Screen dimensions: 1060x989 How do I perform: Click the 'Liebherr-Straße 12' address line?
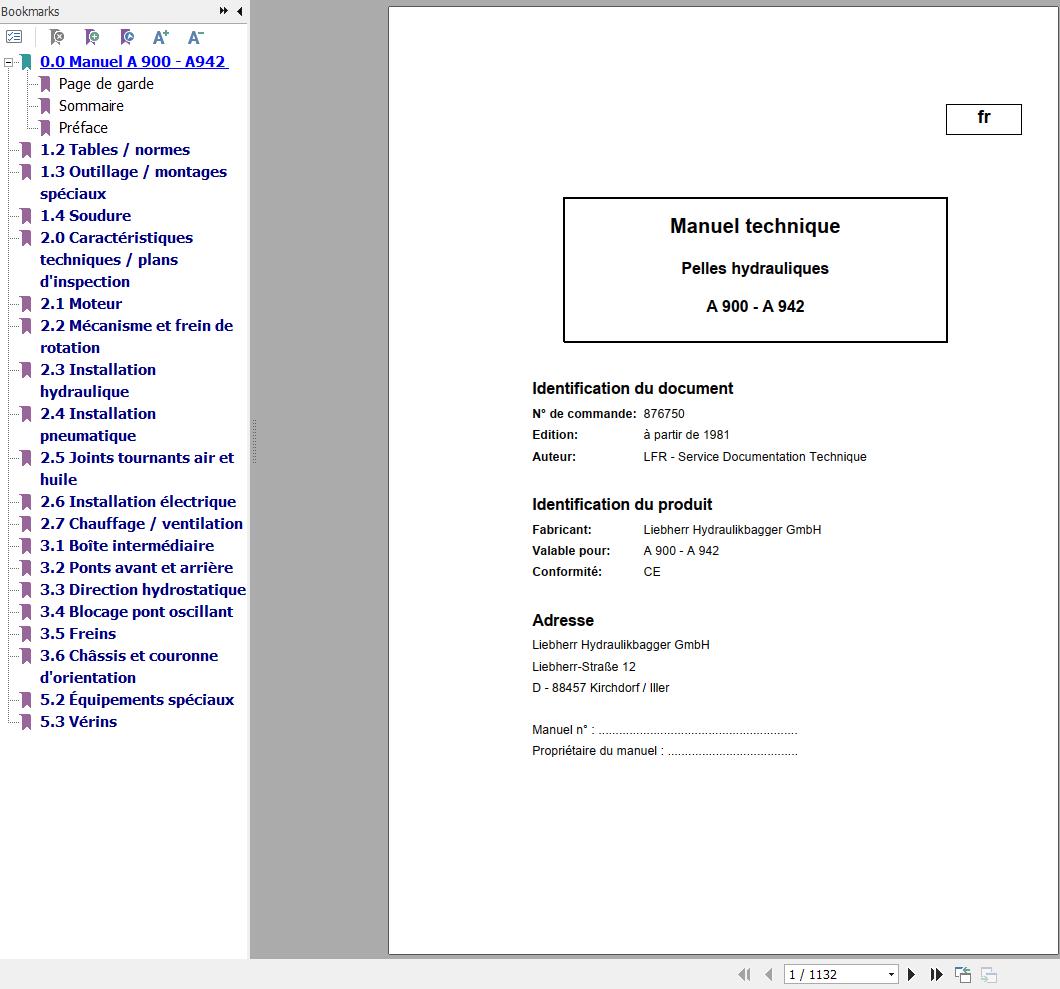point(584,667)
